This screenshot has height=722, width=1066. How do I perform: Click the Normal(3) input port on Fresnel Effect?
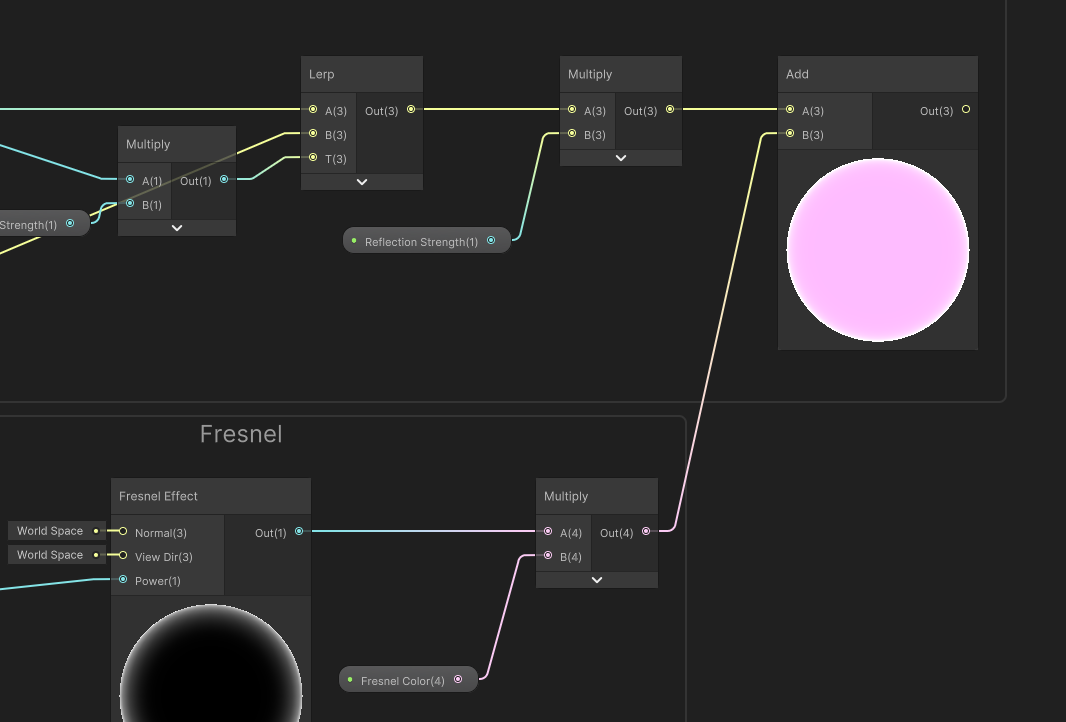click(123, 532)
